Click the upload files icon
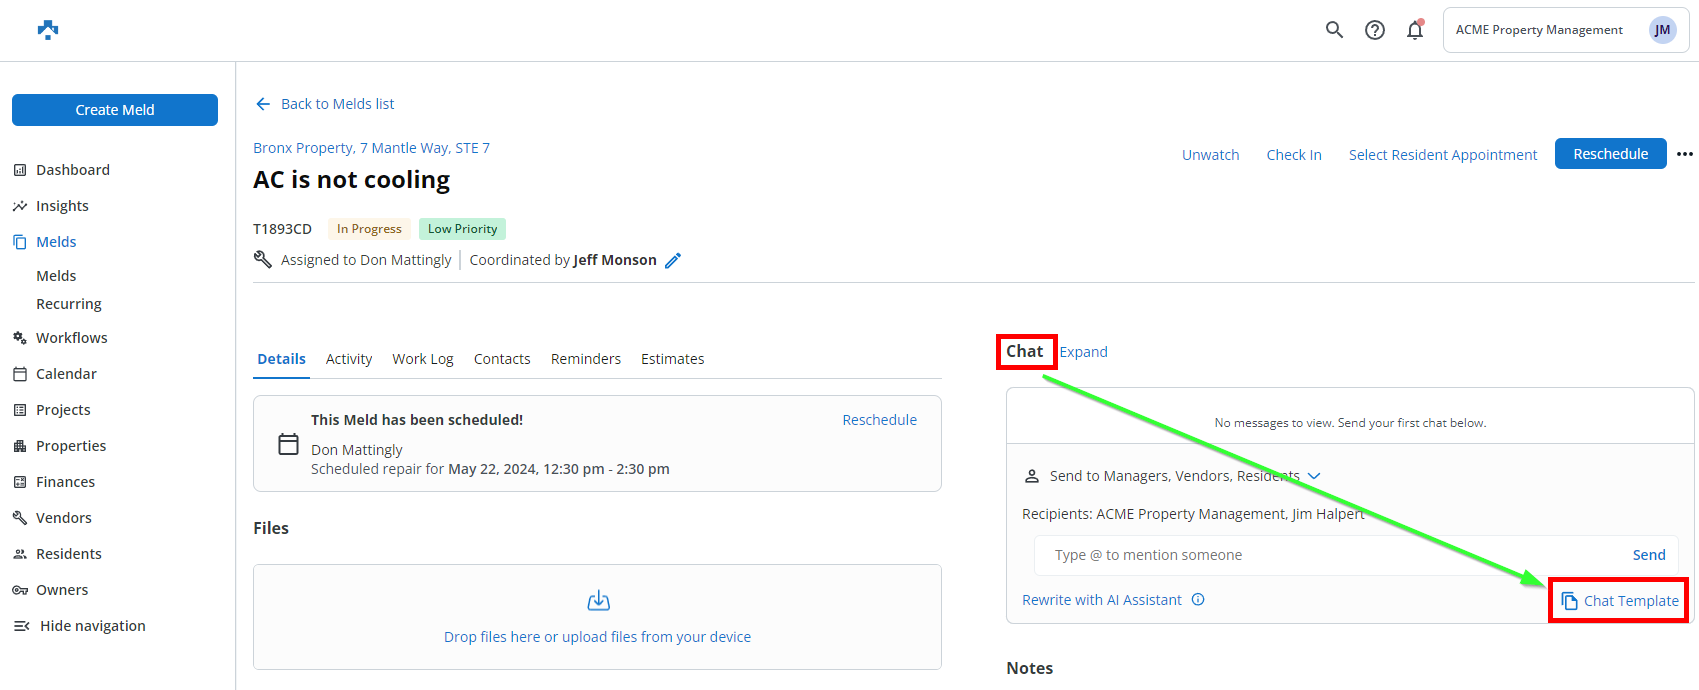Image resolution: width=1699 pixels, height=690 pixels. (x=598, y=601)
